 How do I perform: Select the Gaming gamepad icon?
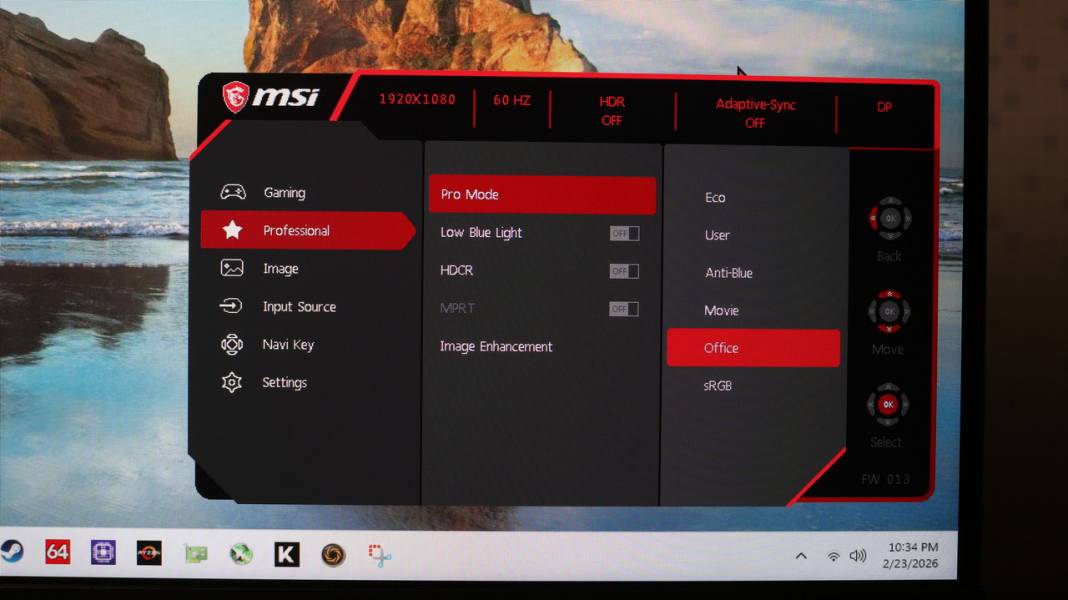(231, 192)
